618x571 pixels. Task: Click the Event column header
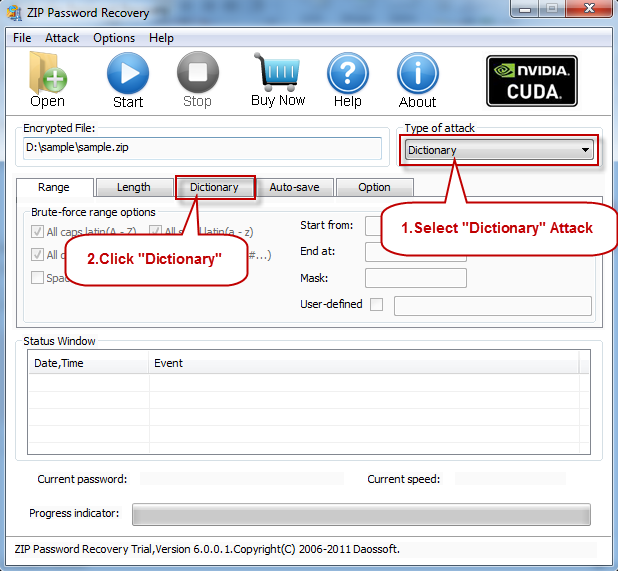point(364,363)
